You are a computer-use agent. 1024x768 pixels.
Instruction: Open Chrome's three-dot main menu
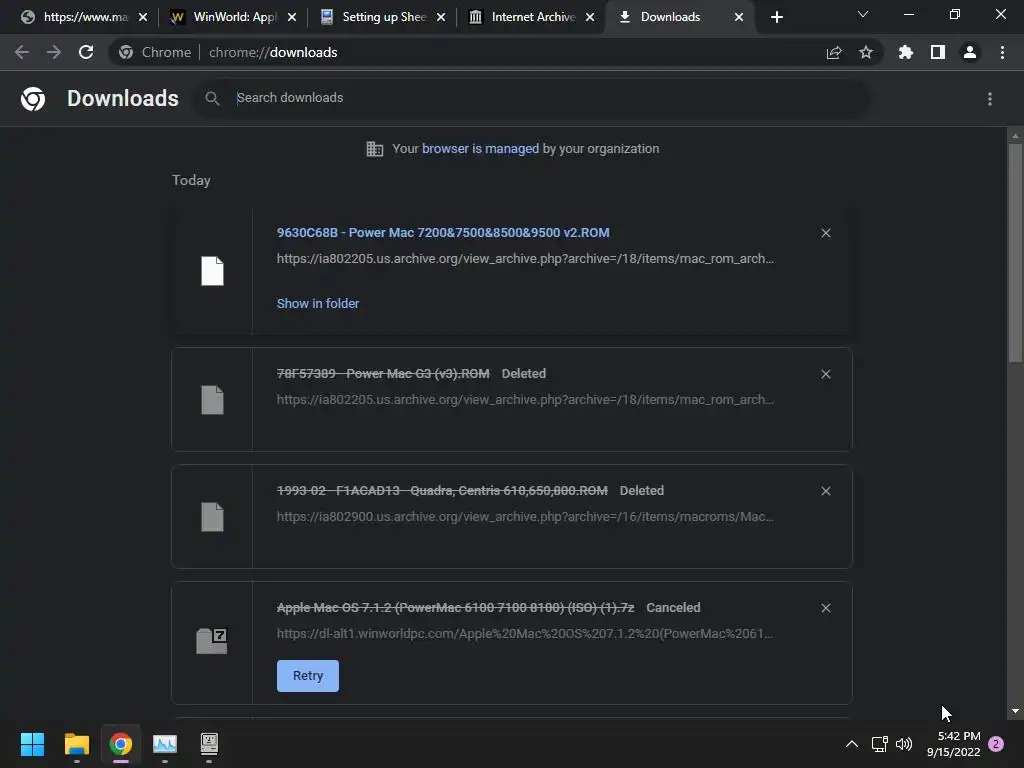click(x=1002, y=52)
